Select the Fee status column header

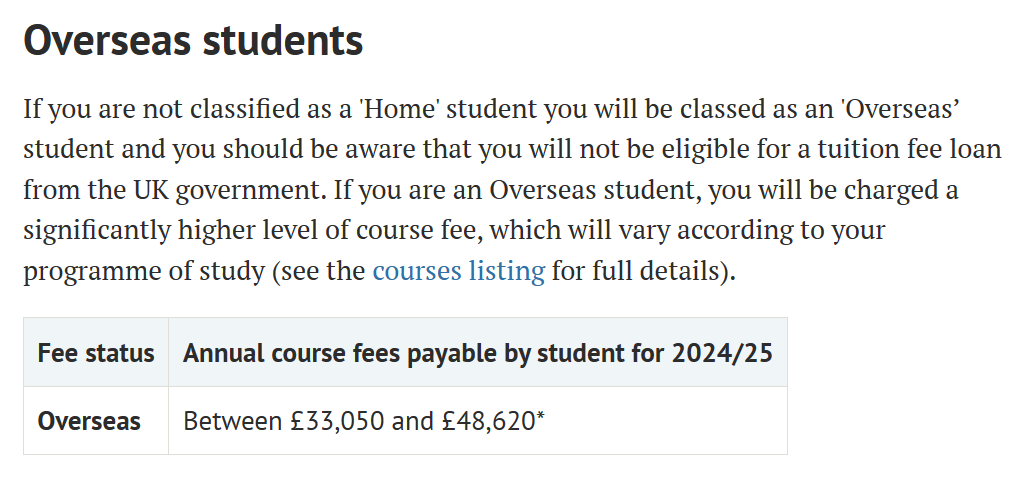pyautogui.click(x=96, y=353)
